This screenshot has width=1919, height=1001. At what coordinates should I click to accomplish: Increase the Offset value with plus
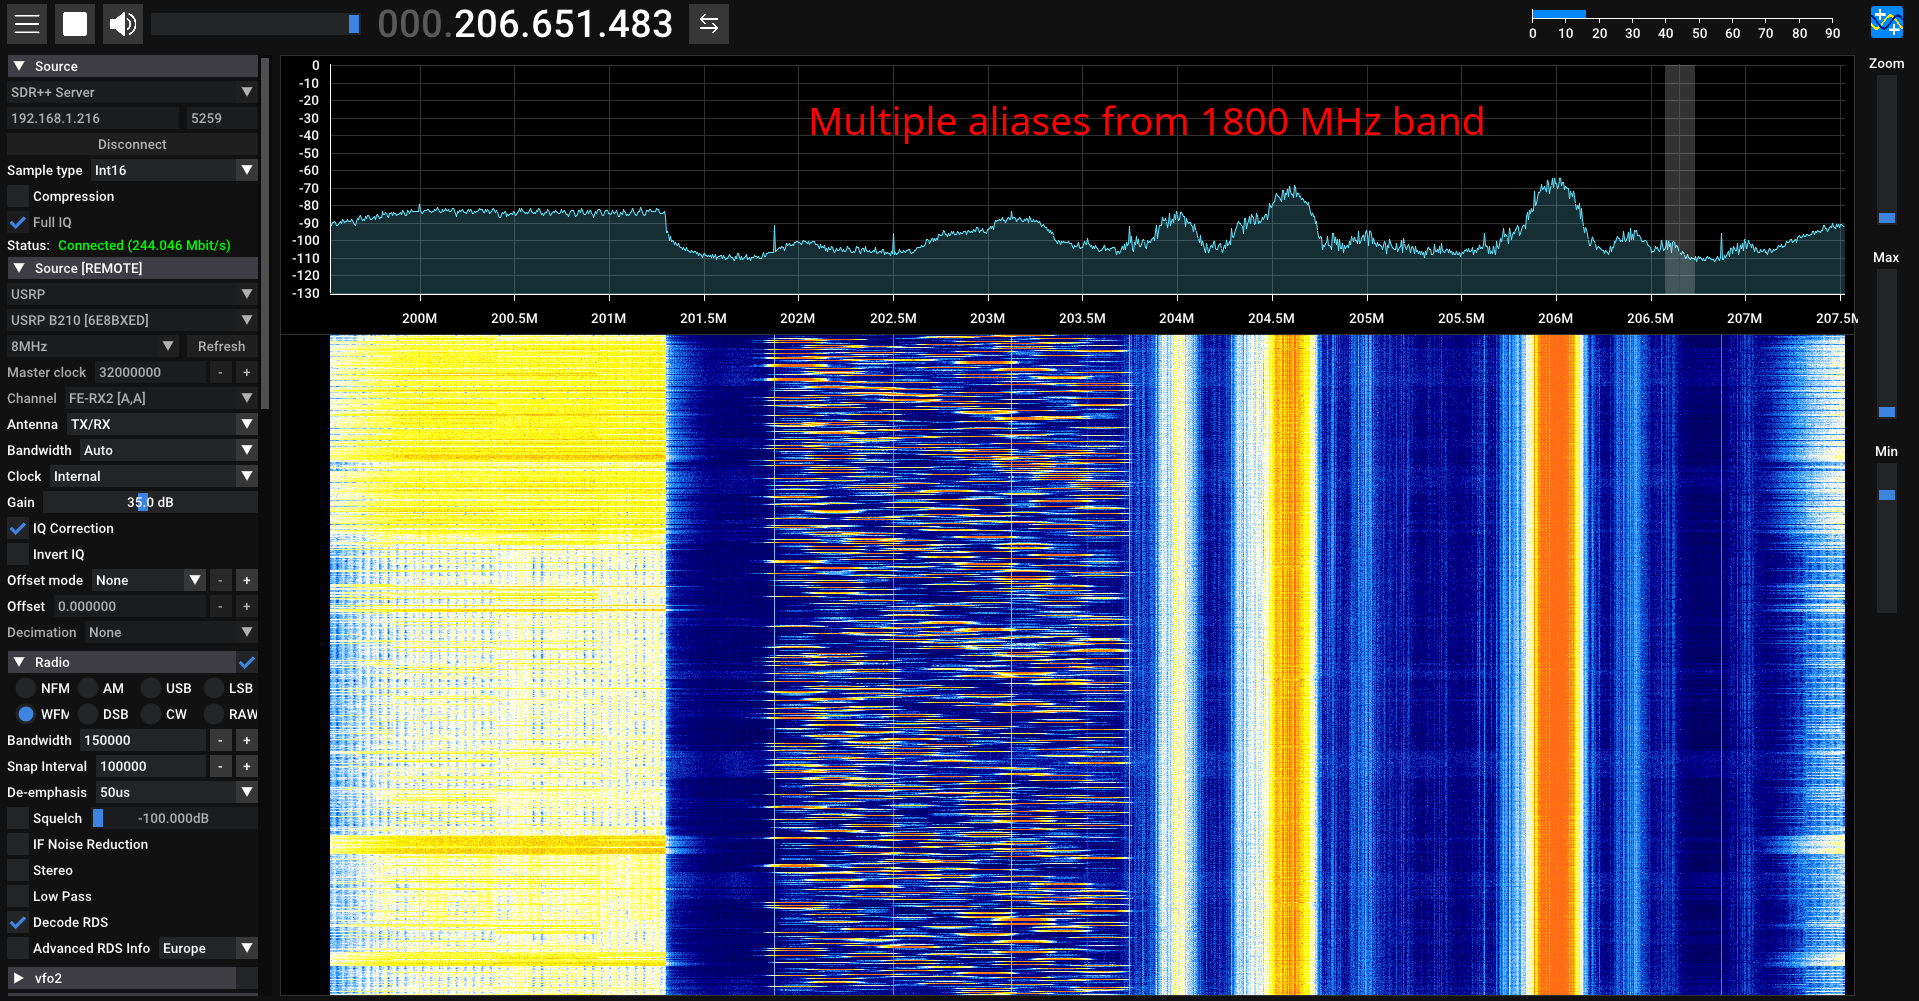[x=246, y=606]
